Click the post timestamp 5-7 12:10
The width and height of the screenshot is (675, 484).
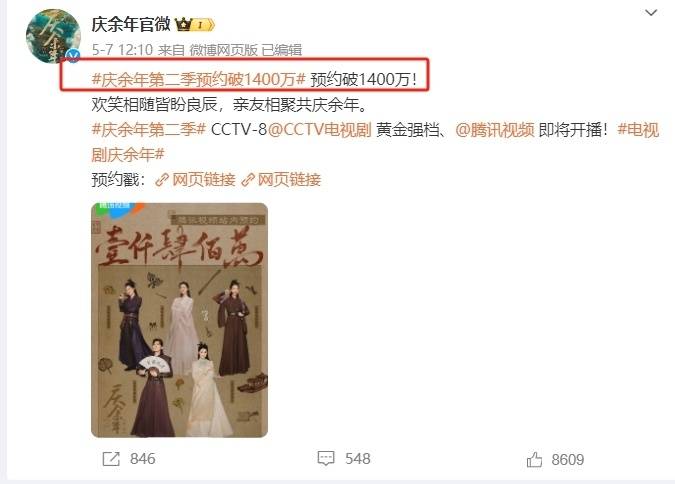pyautogui.click(x=122, y=50)
